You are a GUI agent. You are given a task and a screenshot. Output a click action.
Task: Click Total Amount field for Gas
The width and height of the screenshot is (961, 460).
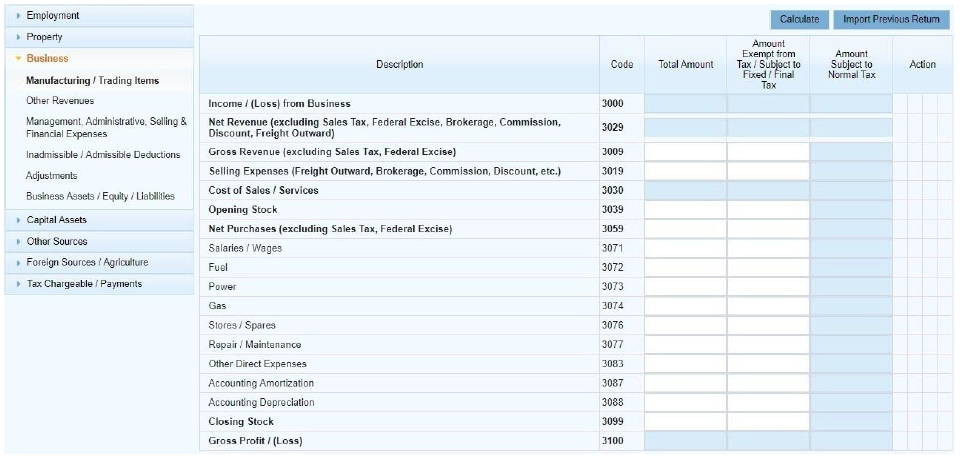[x=685, y=306]
